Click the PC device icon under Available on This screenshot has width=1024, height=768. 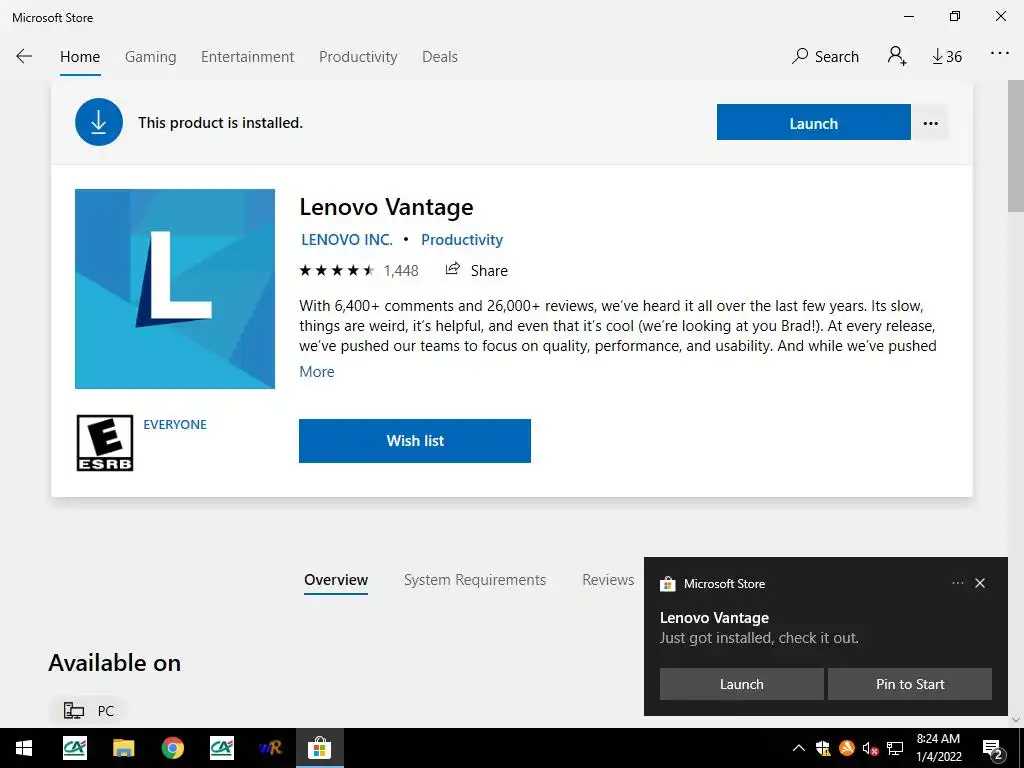pyautogui.click(x=74, y=711)
